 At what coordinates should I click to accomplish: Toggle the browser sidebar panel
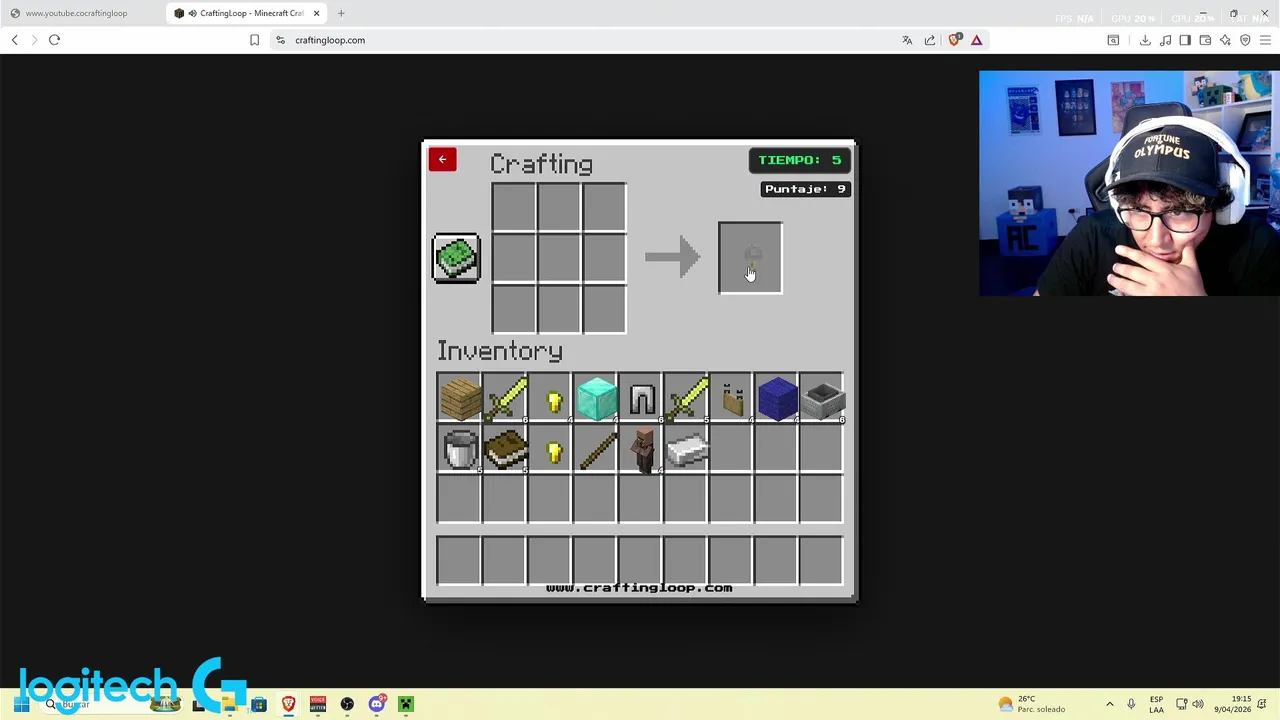click(x=1185, y=40)
